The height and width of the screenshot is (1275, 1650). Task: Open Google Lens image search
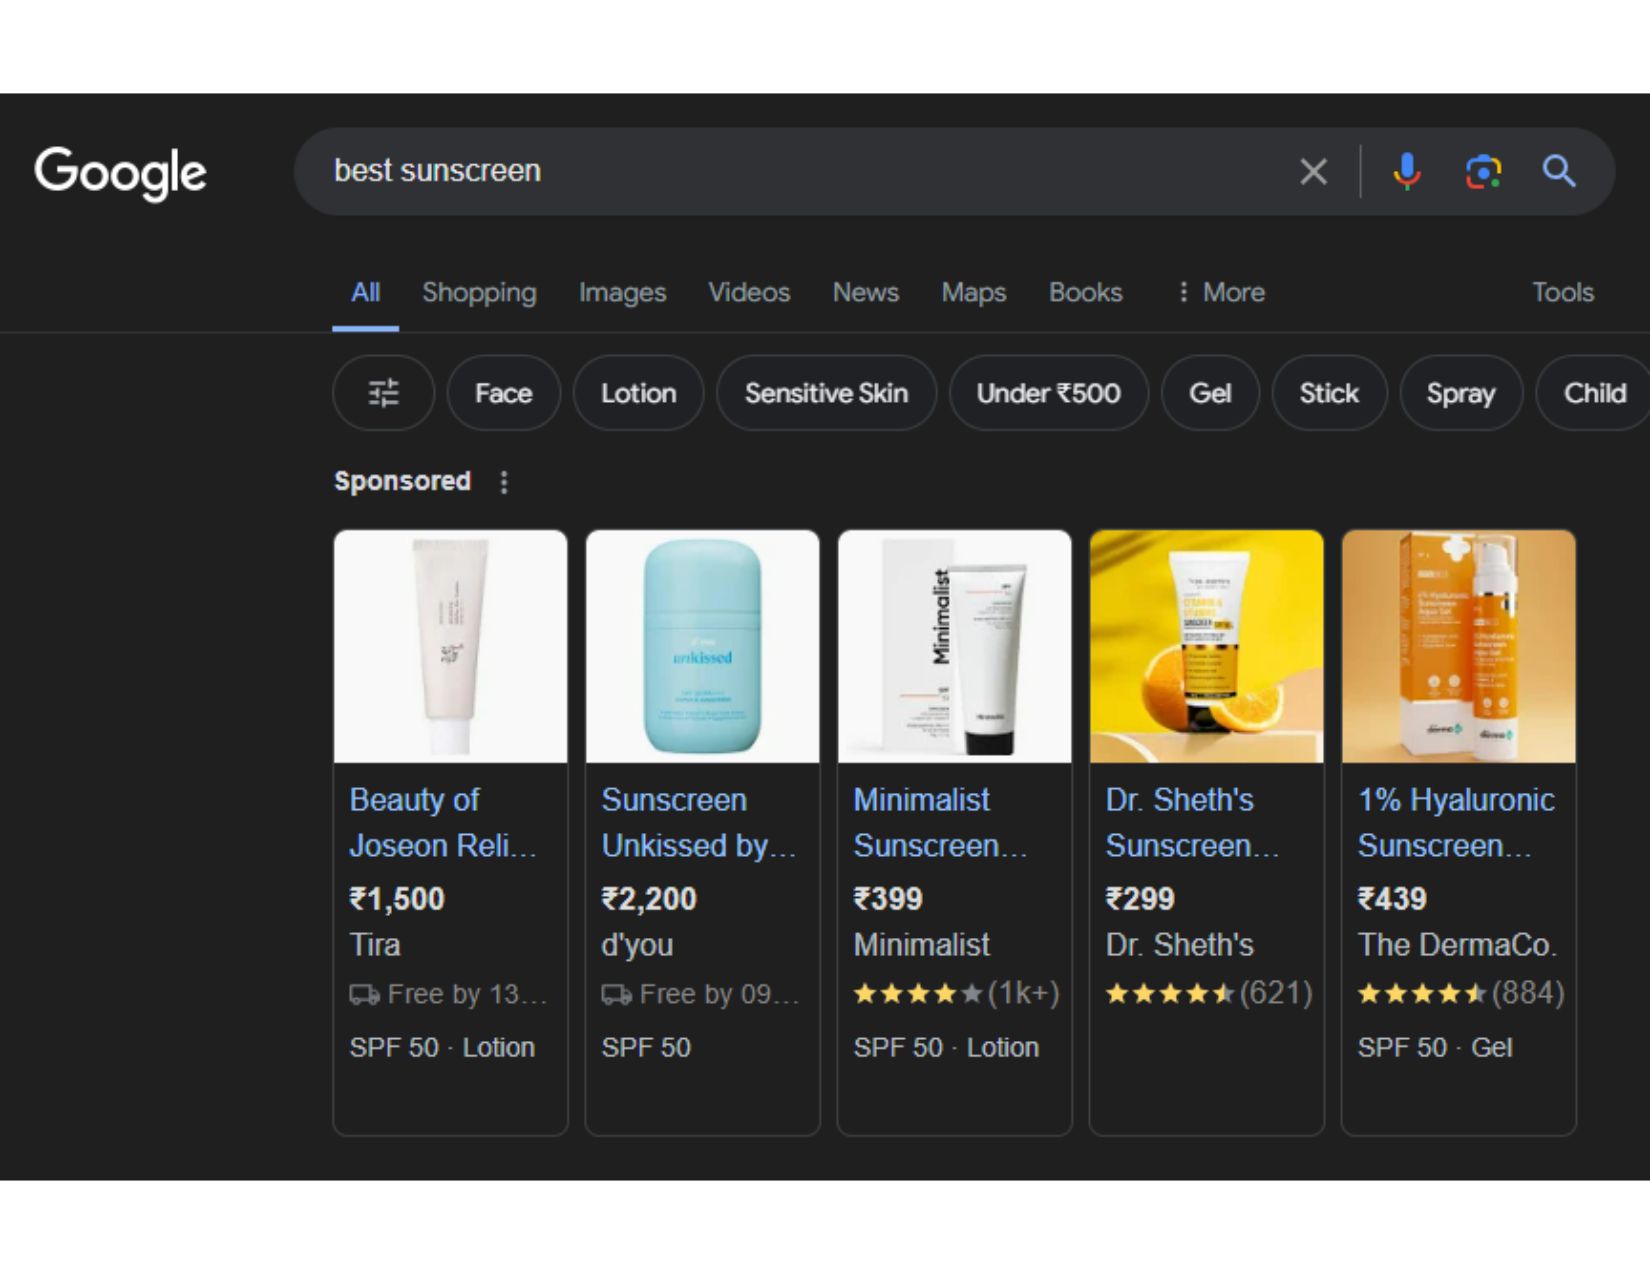(x=1483, y=171)
